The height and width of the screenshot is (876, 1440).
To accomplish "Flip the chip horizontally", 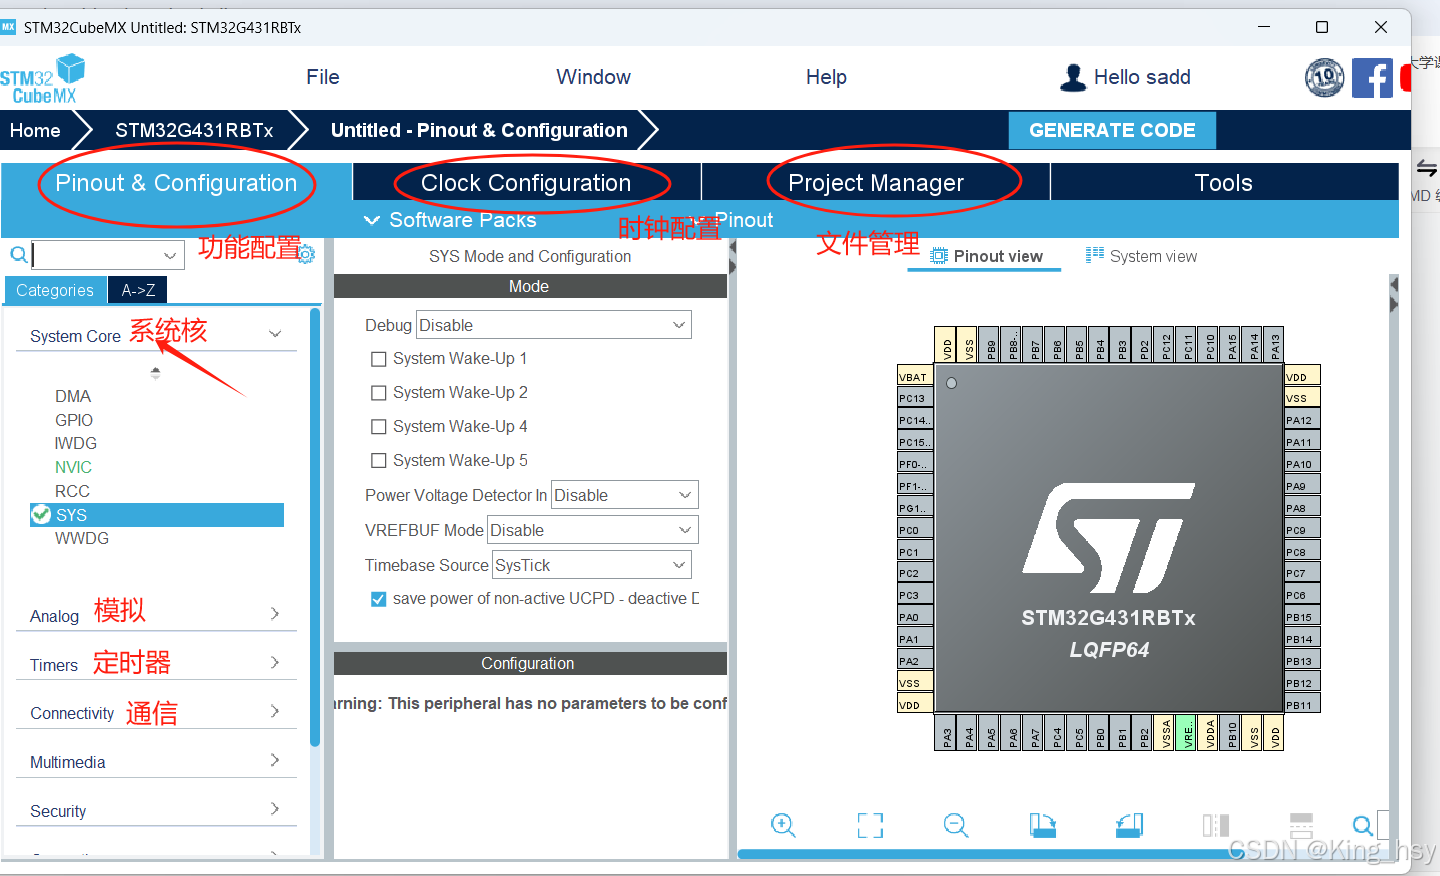I will coord(1216,825).
